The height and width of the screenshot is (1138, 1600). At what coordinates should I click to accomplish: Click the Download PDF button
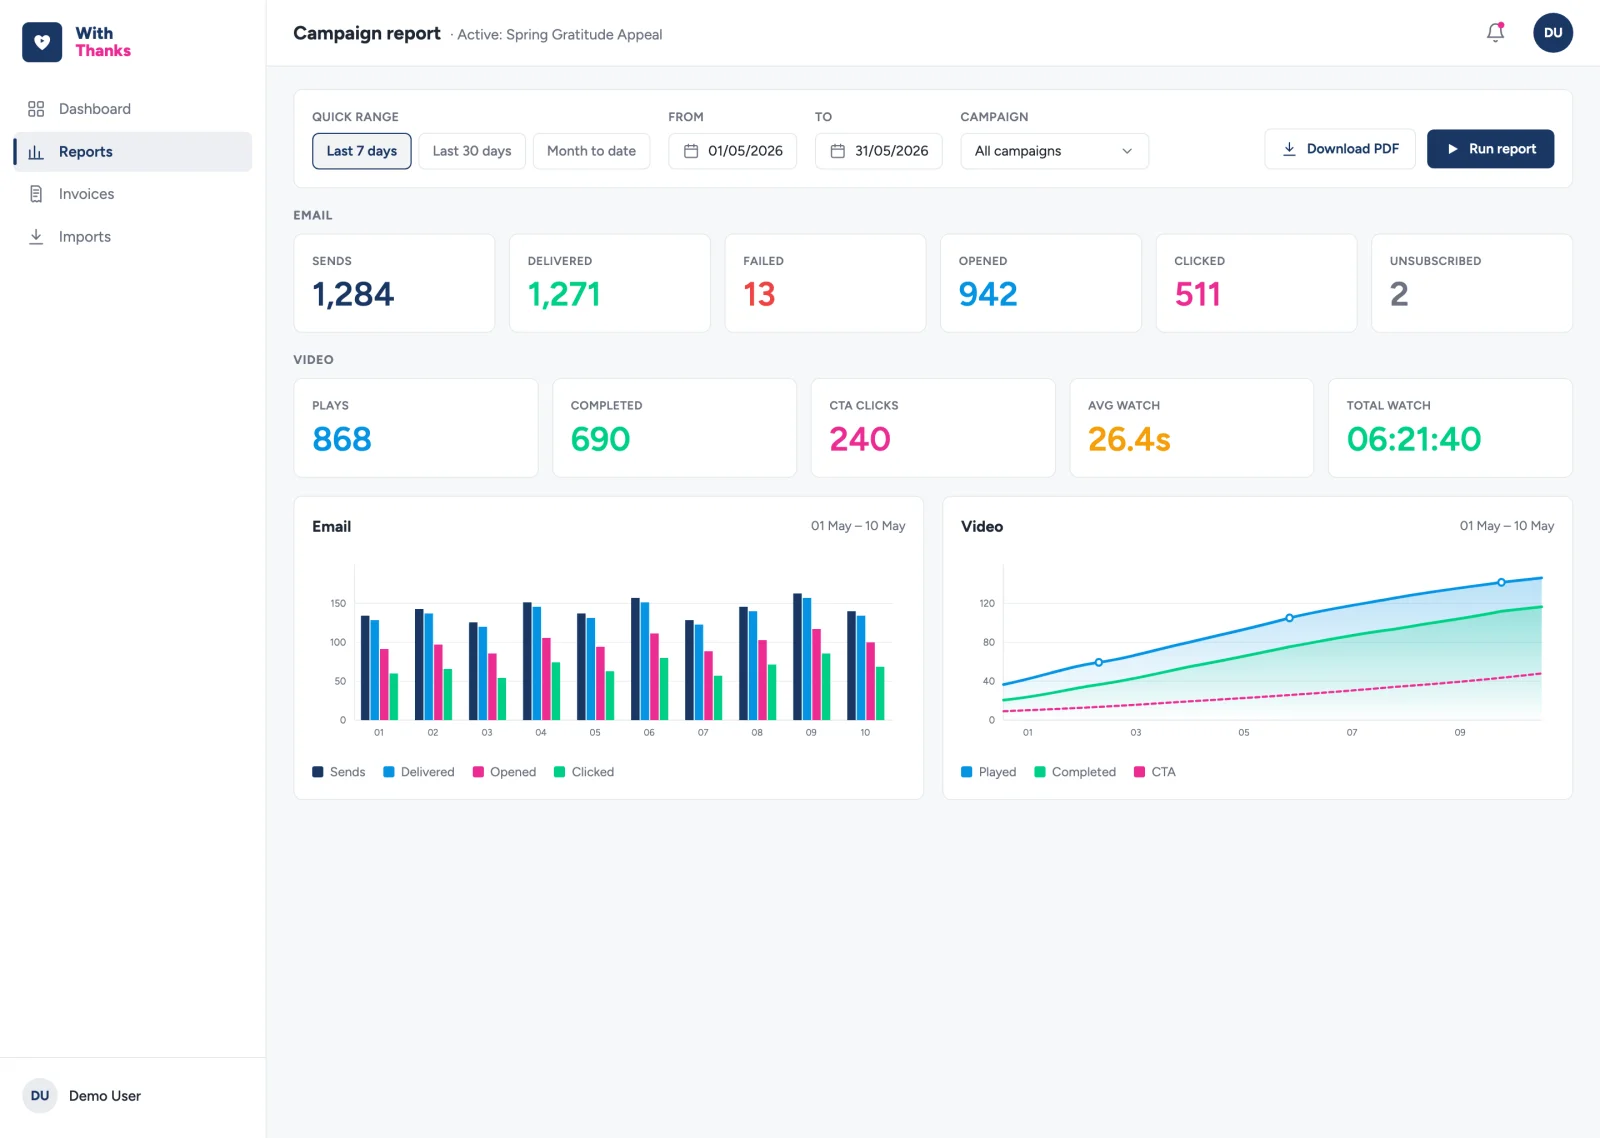[x=1340, y=149]
